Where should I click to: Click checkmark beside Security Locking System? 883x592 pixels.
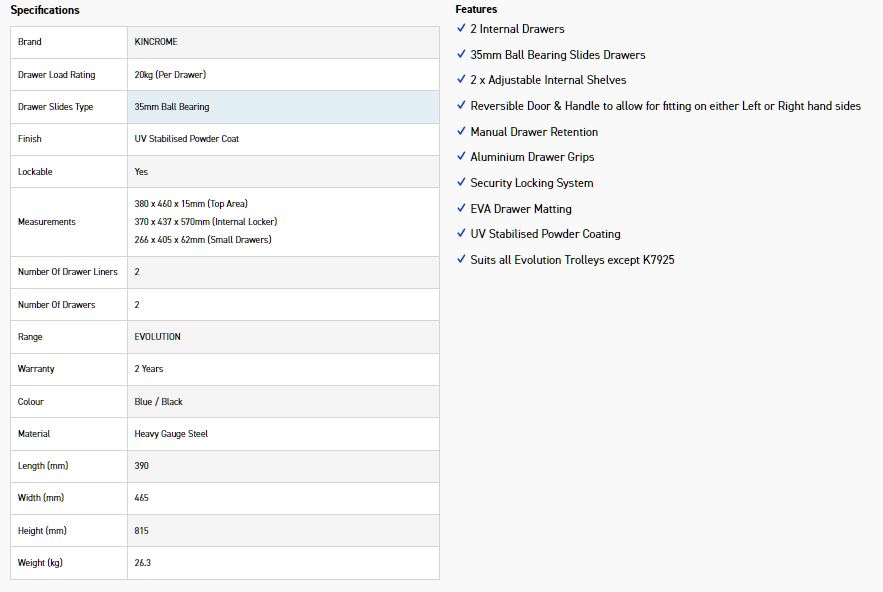461,182
